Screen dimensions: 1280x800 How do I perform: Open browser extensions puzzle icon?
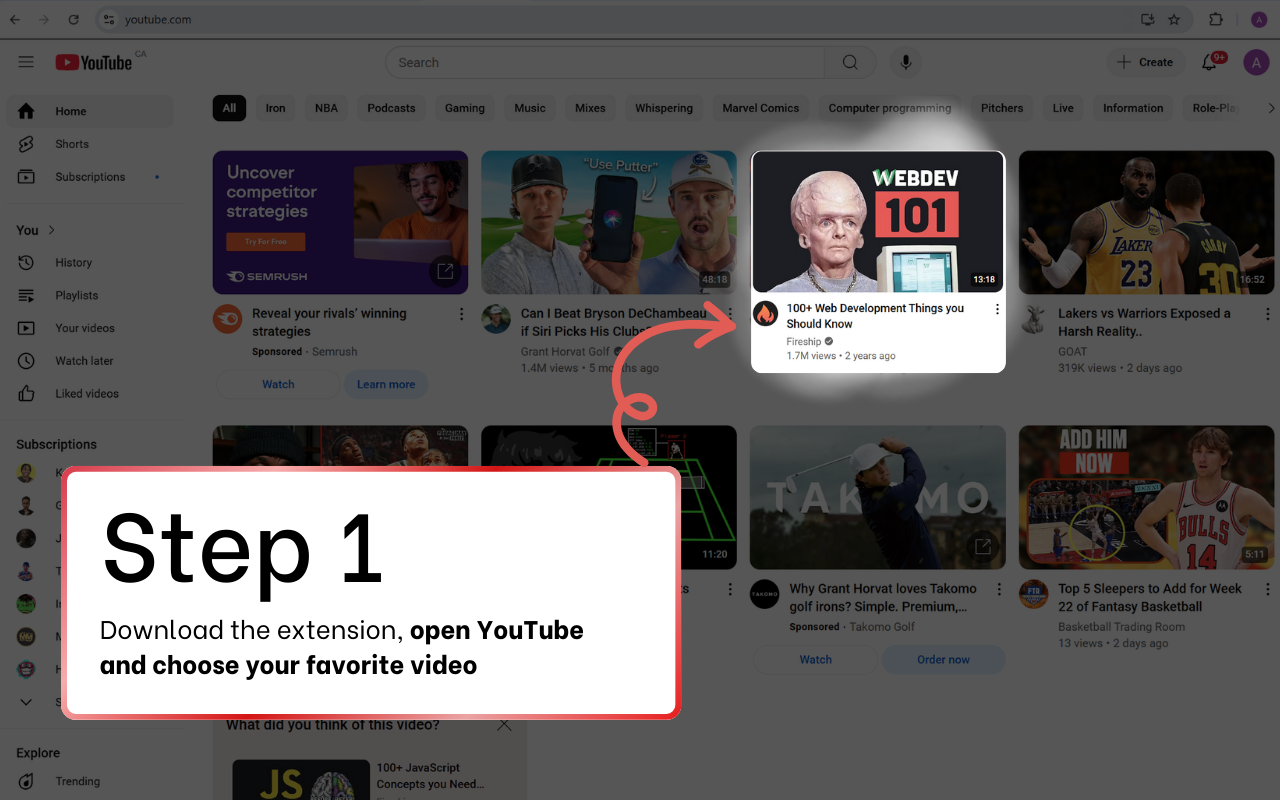(1216, 19)
